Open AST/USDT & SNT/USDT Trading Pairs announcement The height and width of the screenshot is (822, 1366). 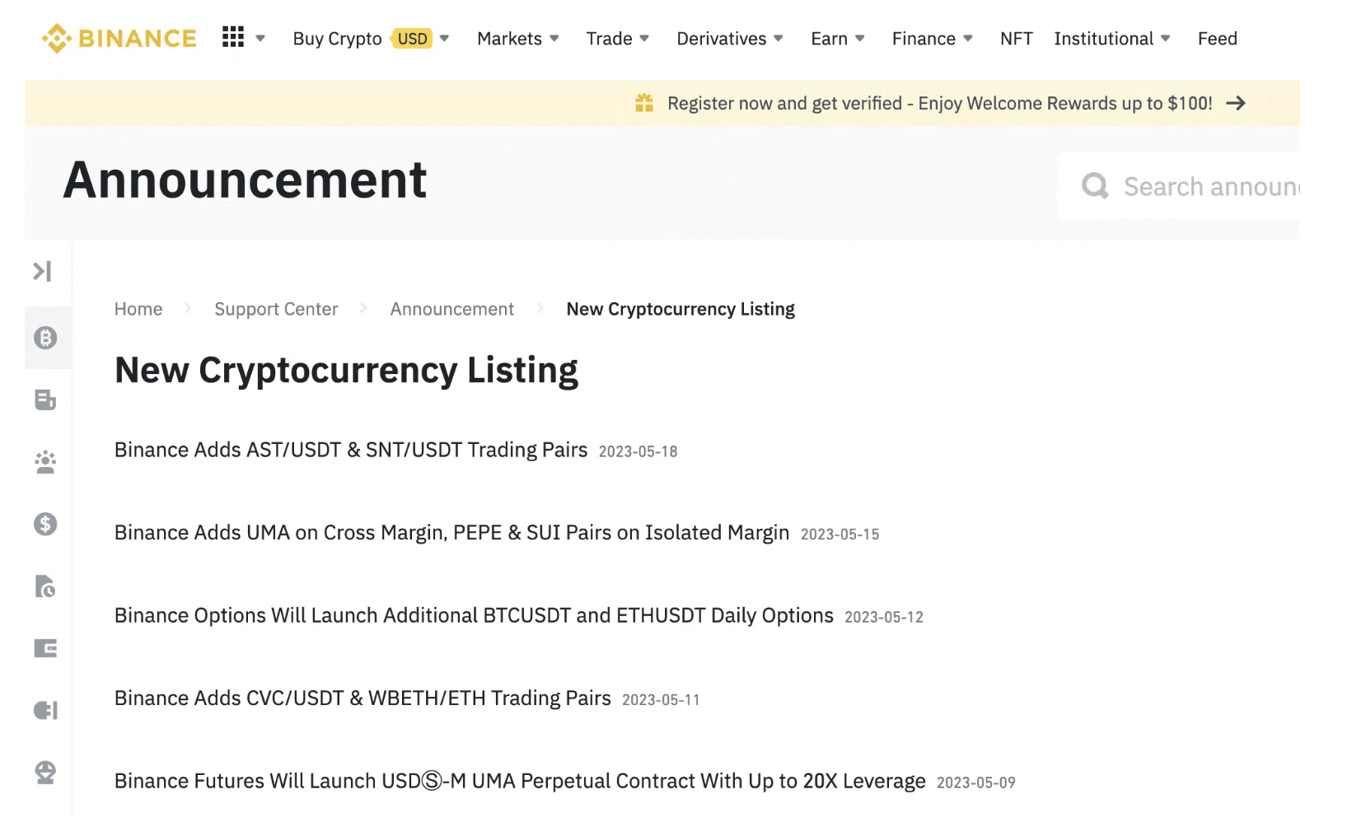click(x=351, y=450)
